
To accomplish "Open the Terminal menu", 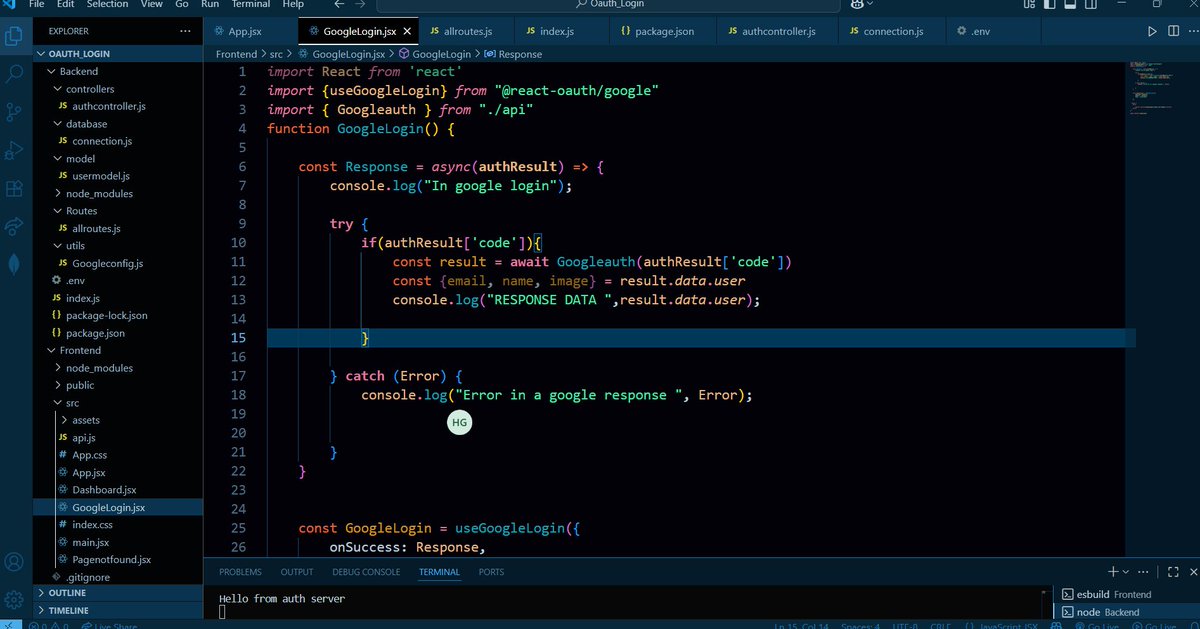I will tap(250, 4).
